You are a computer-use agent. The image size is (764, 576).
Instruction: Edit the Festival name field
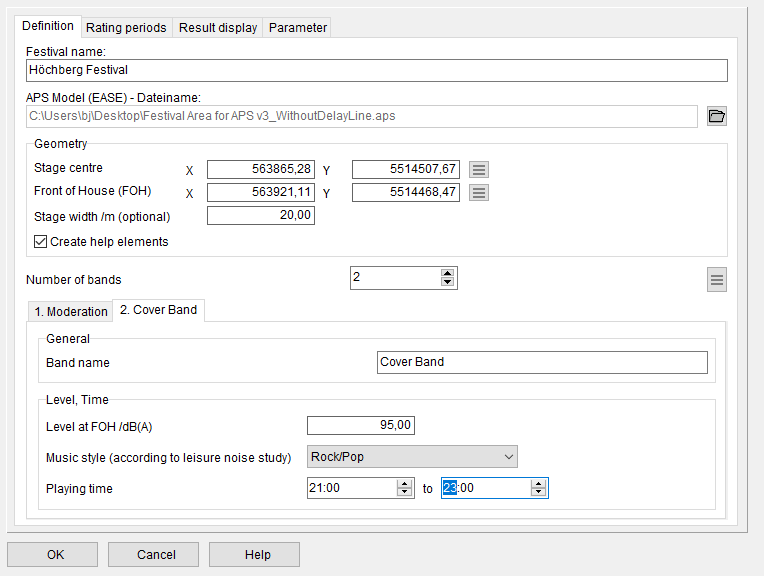377,70
